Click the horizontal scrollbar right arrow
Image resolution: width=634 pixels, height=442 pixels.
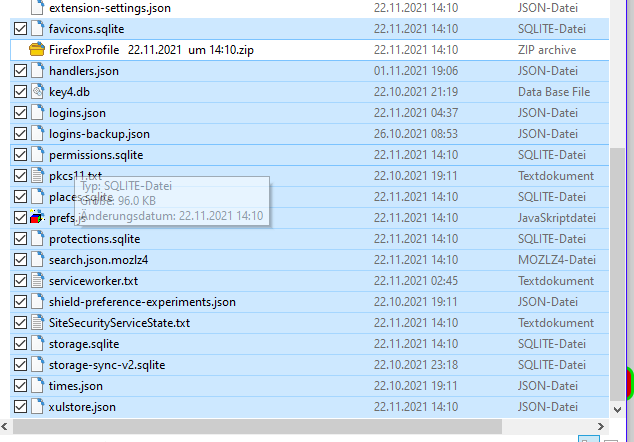pos(601,426)
